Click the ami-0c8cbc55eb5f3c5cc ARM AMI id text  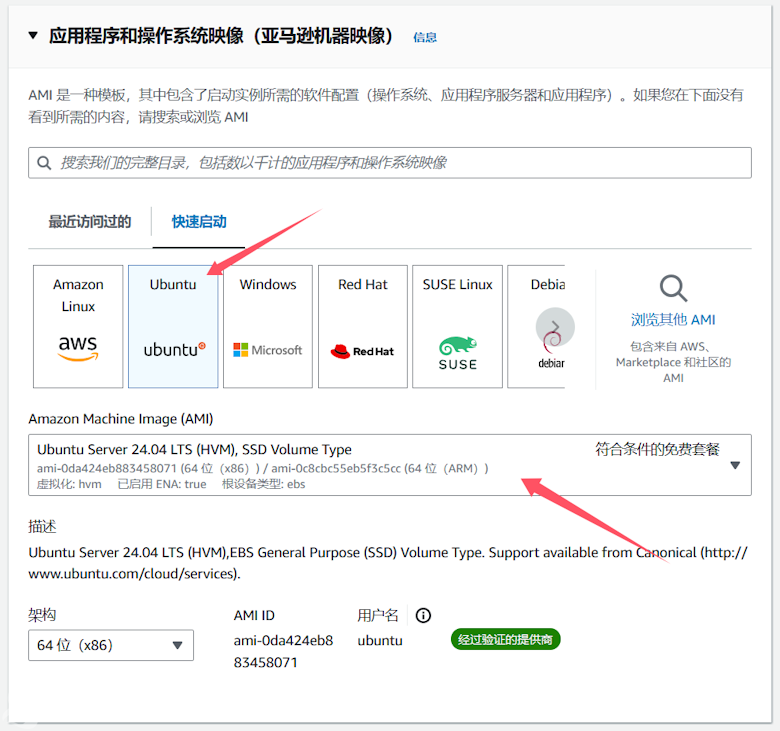tap(335, 469)
